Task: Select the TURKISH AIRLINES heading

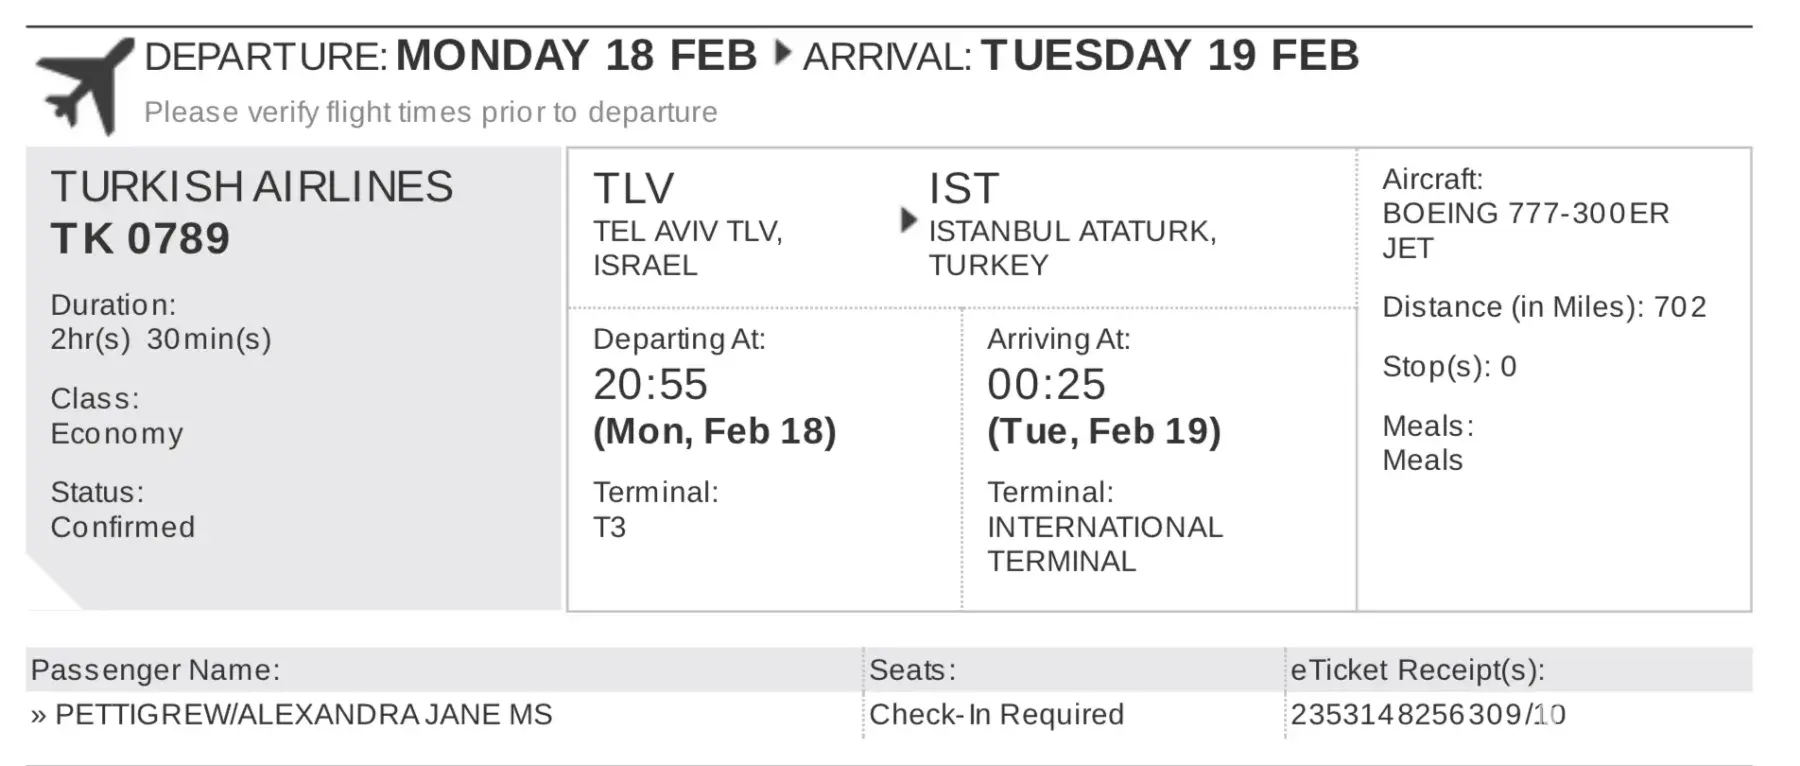Action: [251, 187]
